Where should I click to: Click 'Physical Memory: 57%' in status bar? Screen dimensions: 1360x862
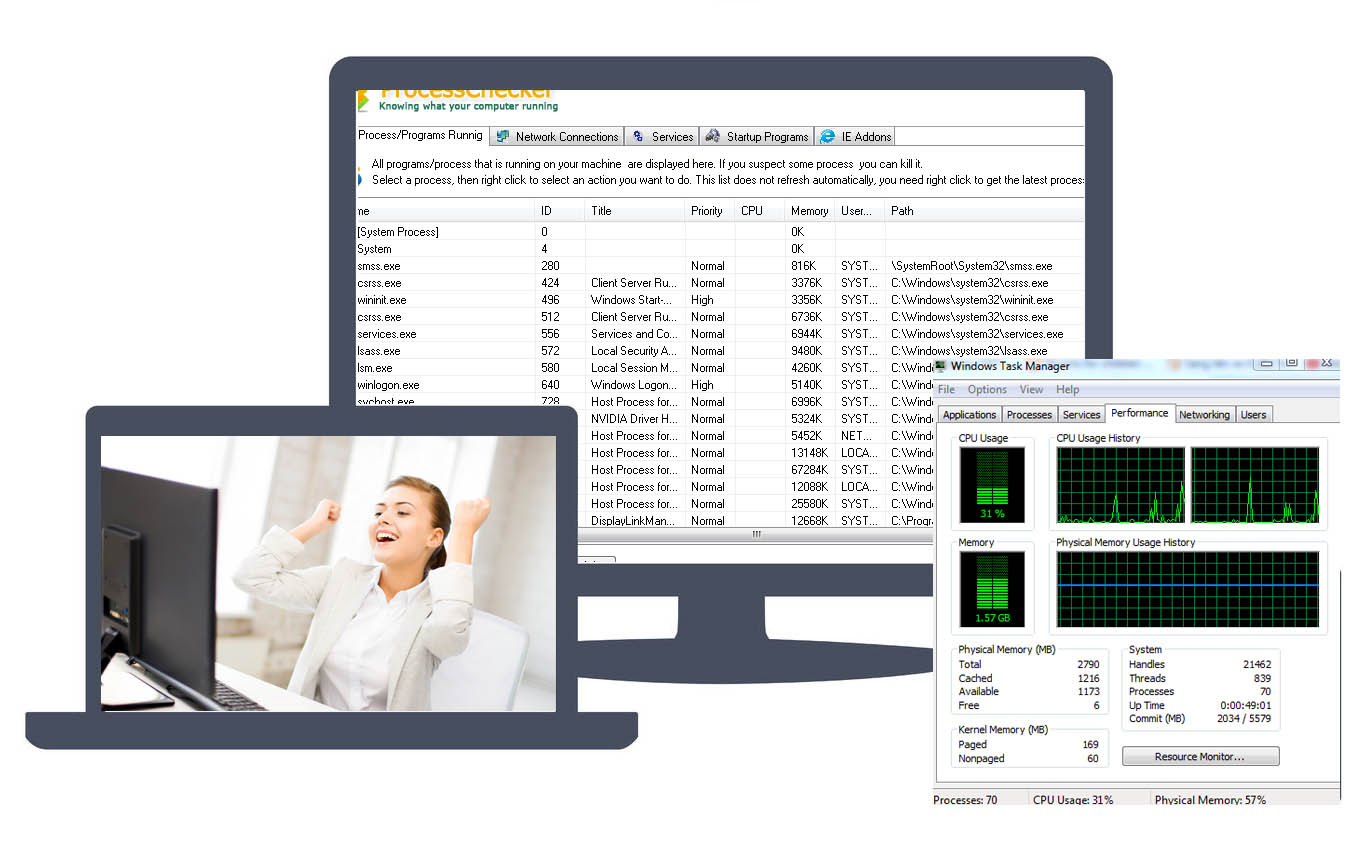click(1210, 800)
